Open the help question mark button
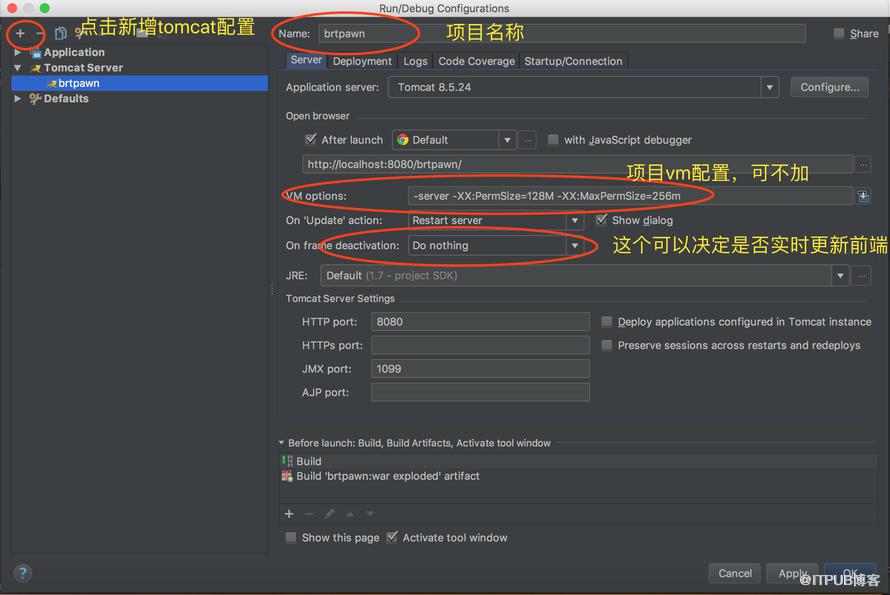The width and height of the screenshot is (890, 595). pyautogui.click(x=22, y=573)
